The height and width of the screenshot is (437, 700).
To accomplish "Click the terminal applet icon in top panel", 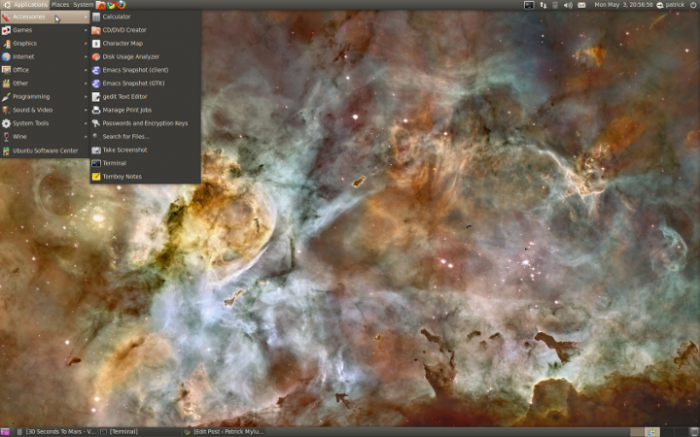I will (x=529, y=5).
